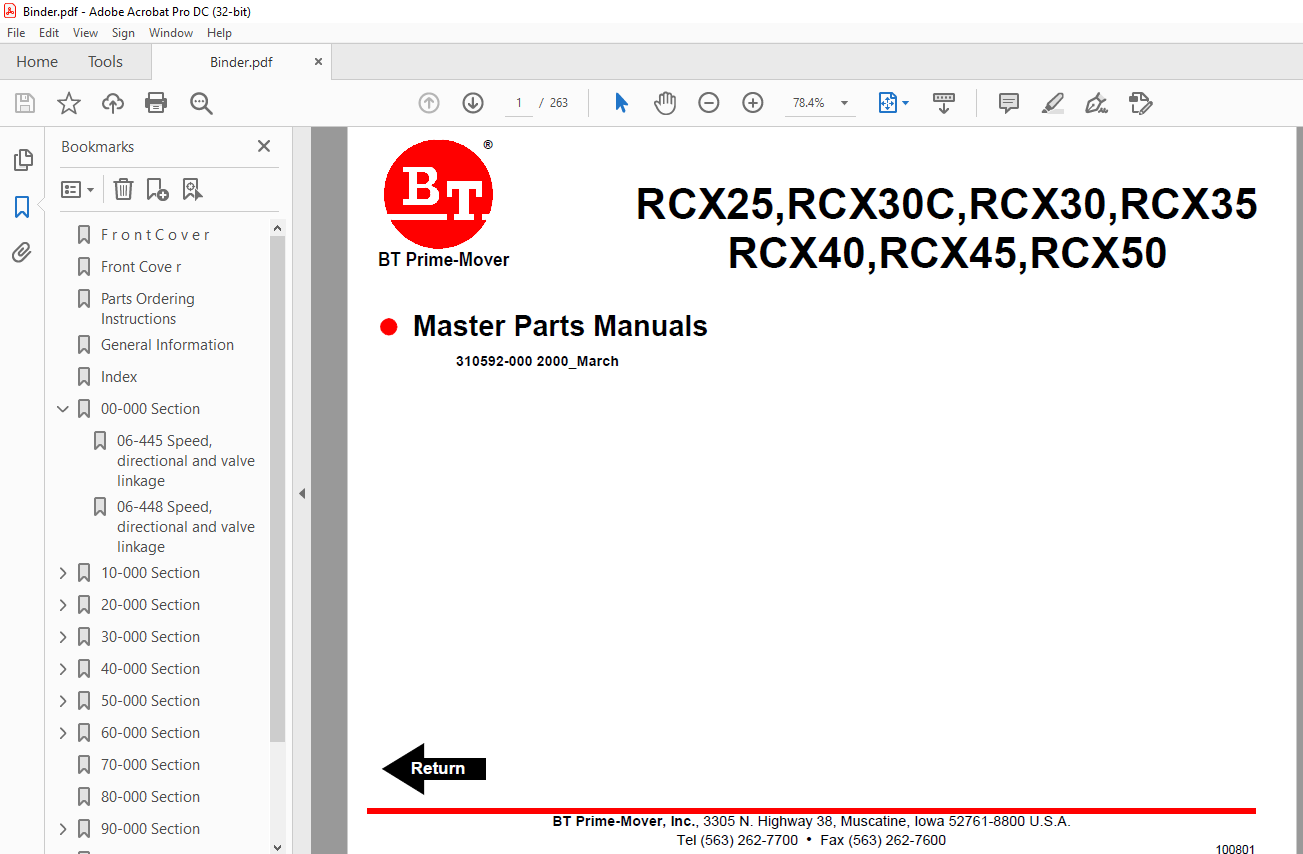Open the Window menu
The width and height of the screenshot is (1303, 854).
tap(171, 33)
